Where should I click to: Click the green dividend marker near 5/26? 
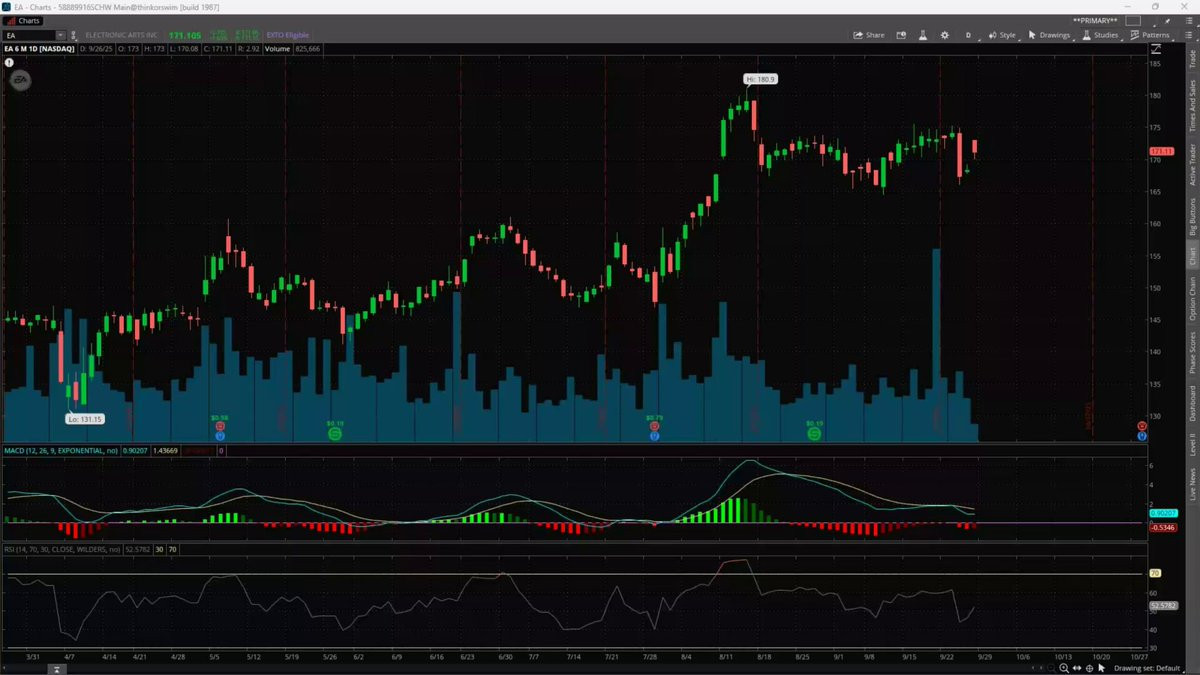(335, 434)
